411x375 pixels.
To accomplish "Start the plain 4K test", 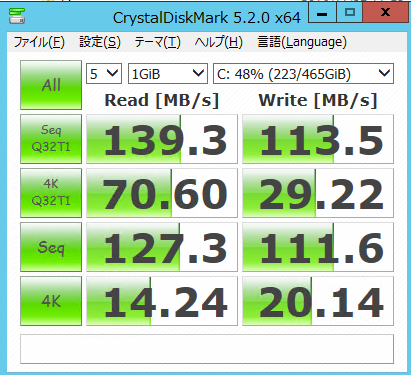I will click(51, 301).
